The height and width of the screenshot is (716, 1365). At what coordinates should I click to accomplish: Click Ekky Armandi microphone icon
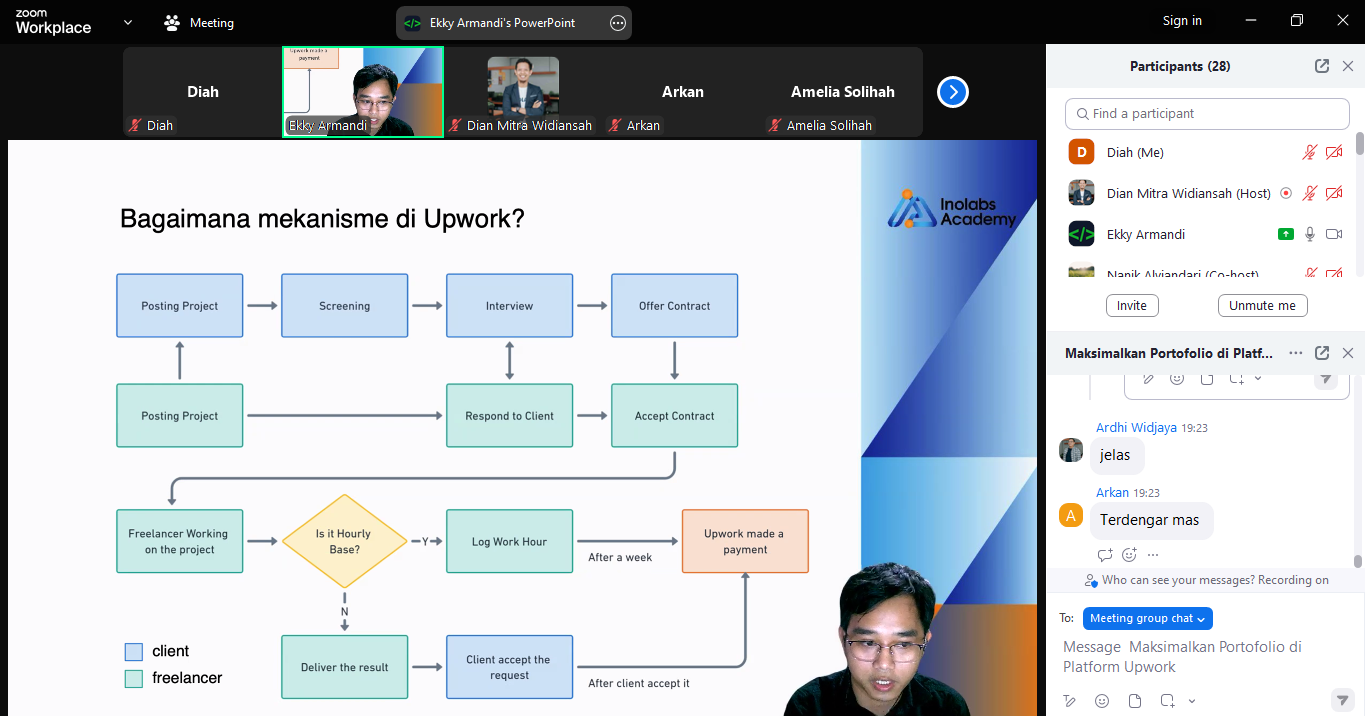click(x=1310, y=234)
